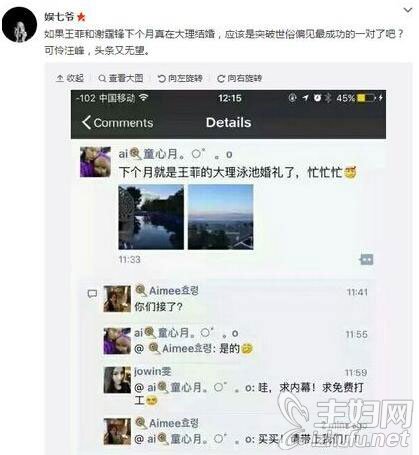Open Aimee's avatar on the 11:41 comment
The image size is (419, 455).
tap(117, 299)
